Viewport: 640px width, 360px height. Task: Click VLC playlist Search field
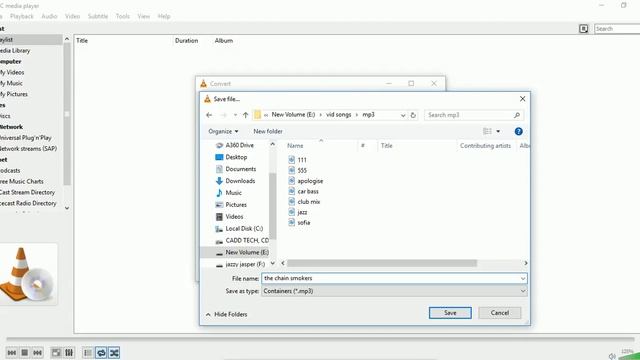[x=617, y=29]
